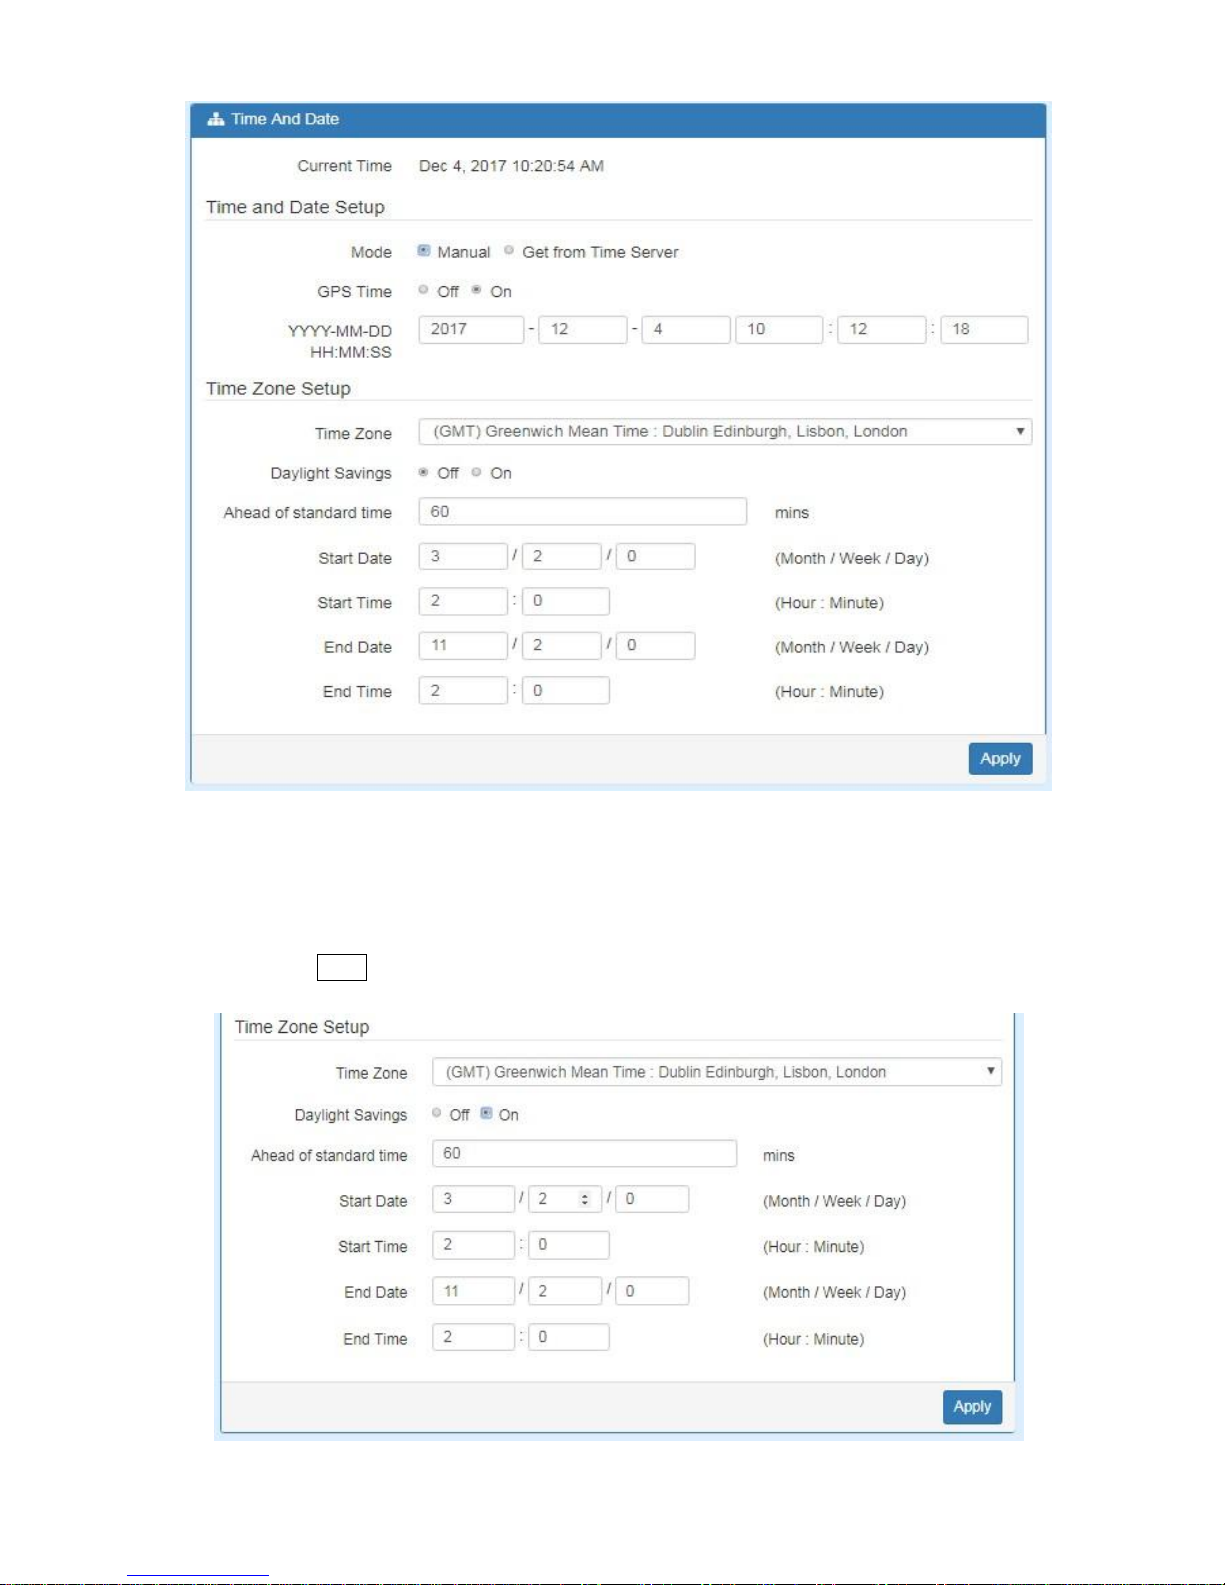This screenshot has height=1585, width=1225.
Task: Click upper mins unit label
Action: point(792,513)
